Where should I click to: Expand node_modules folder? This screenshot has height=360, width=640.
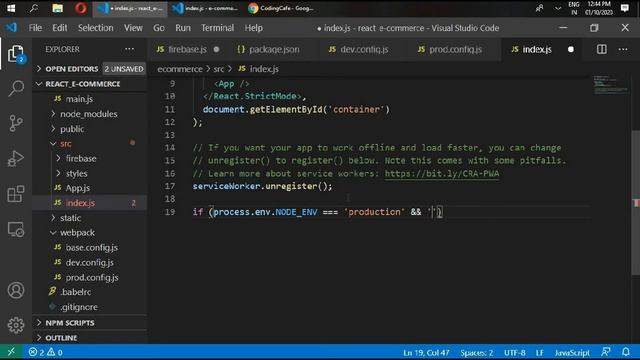click(89, 114)
